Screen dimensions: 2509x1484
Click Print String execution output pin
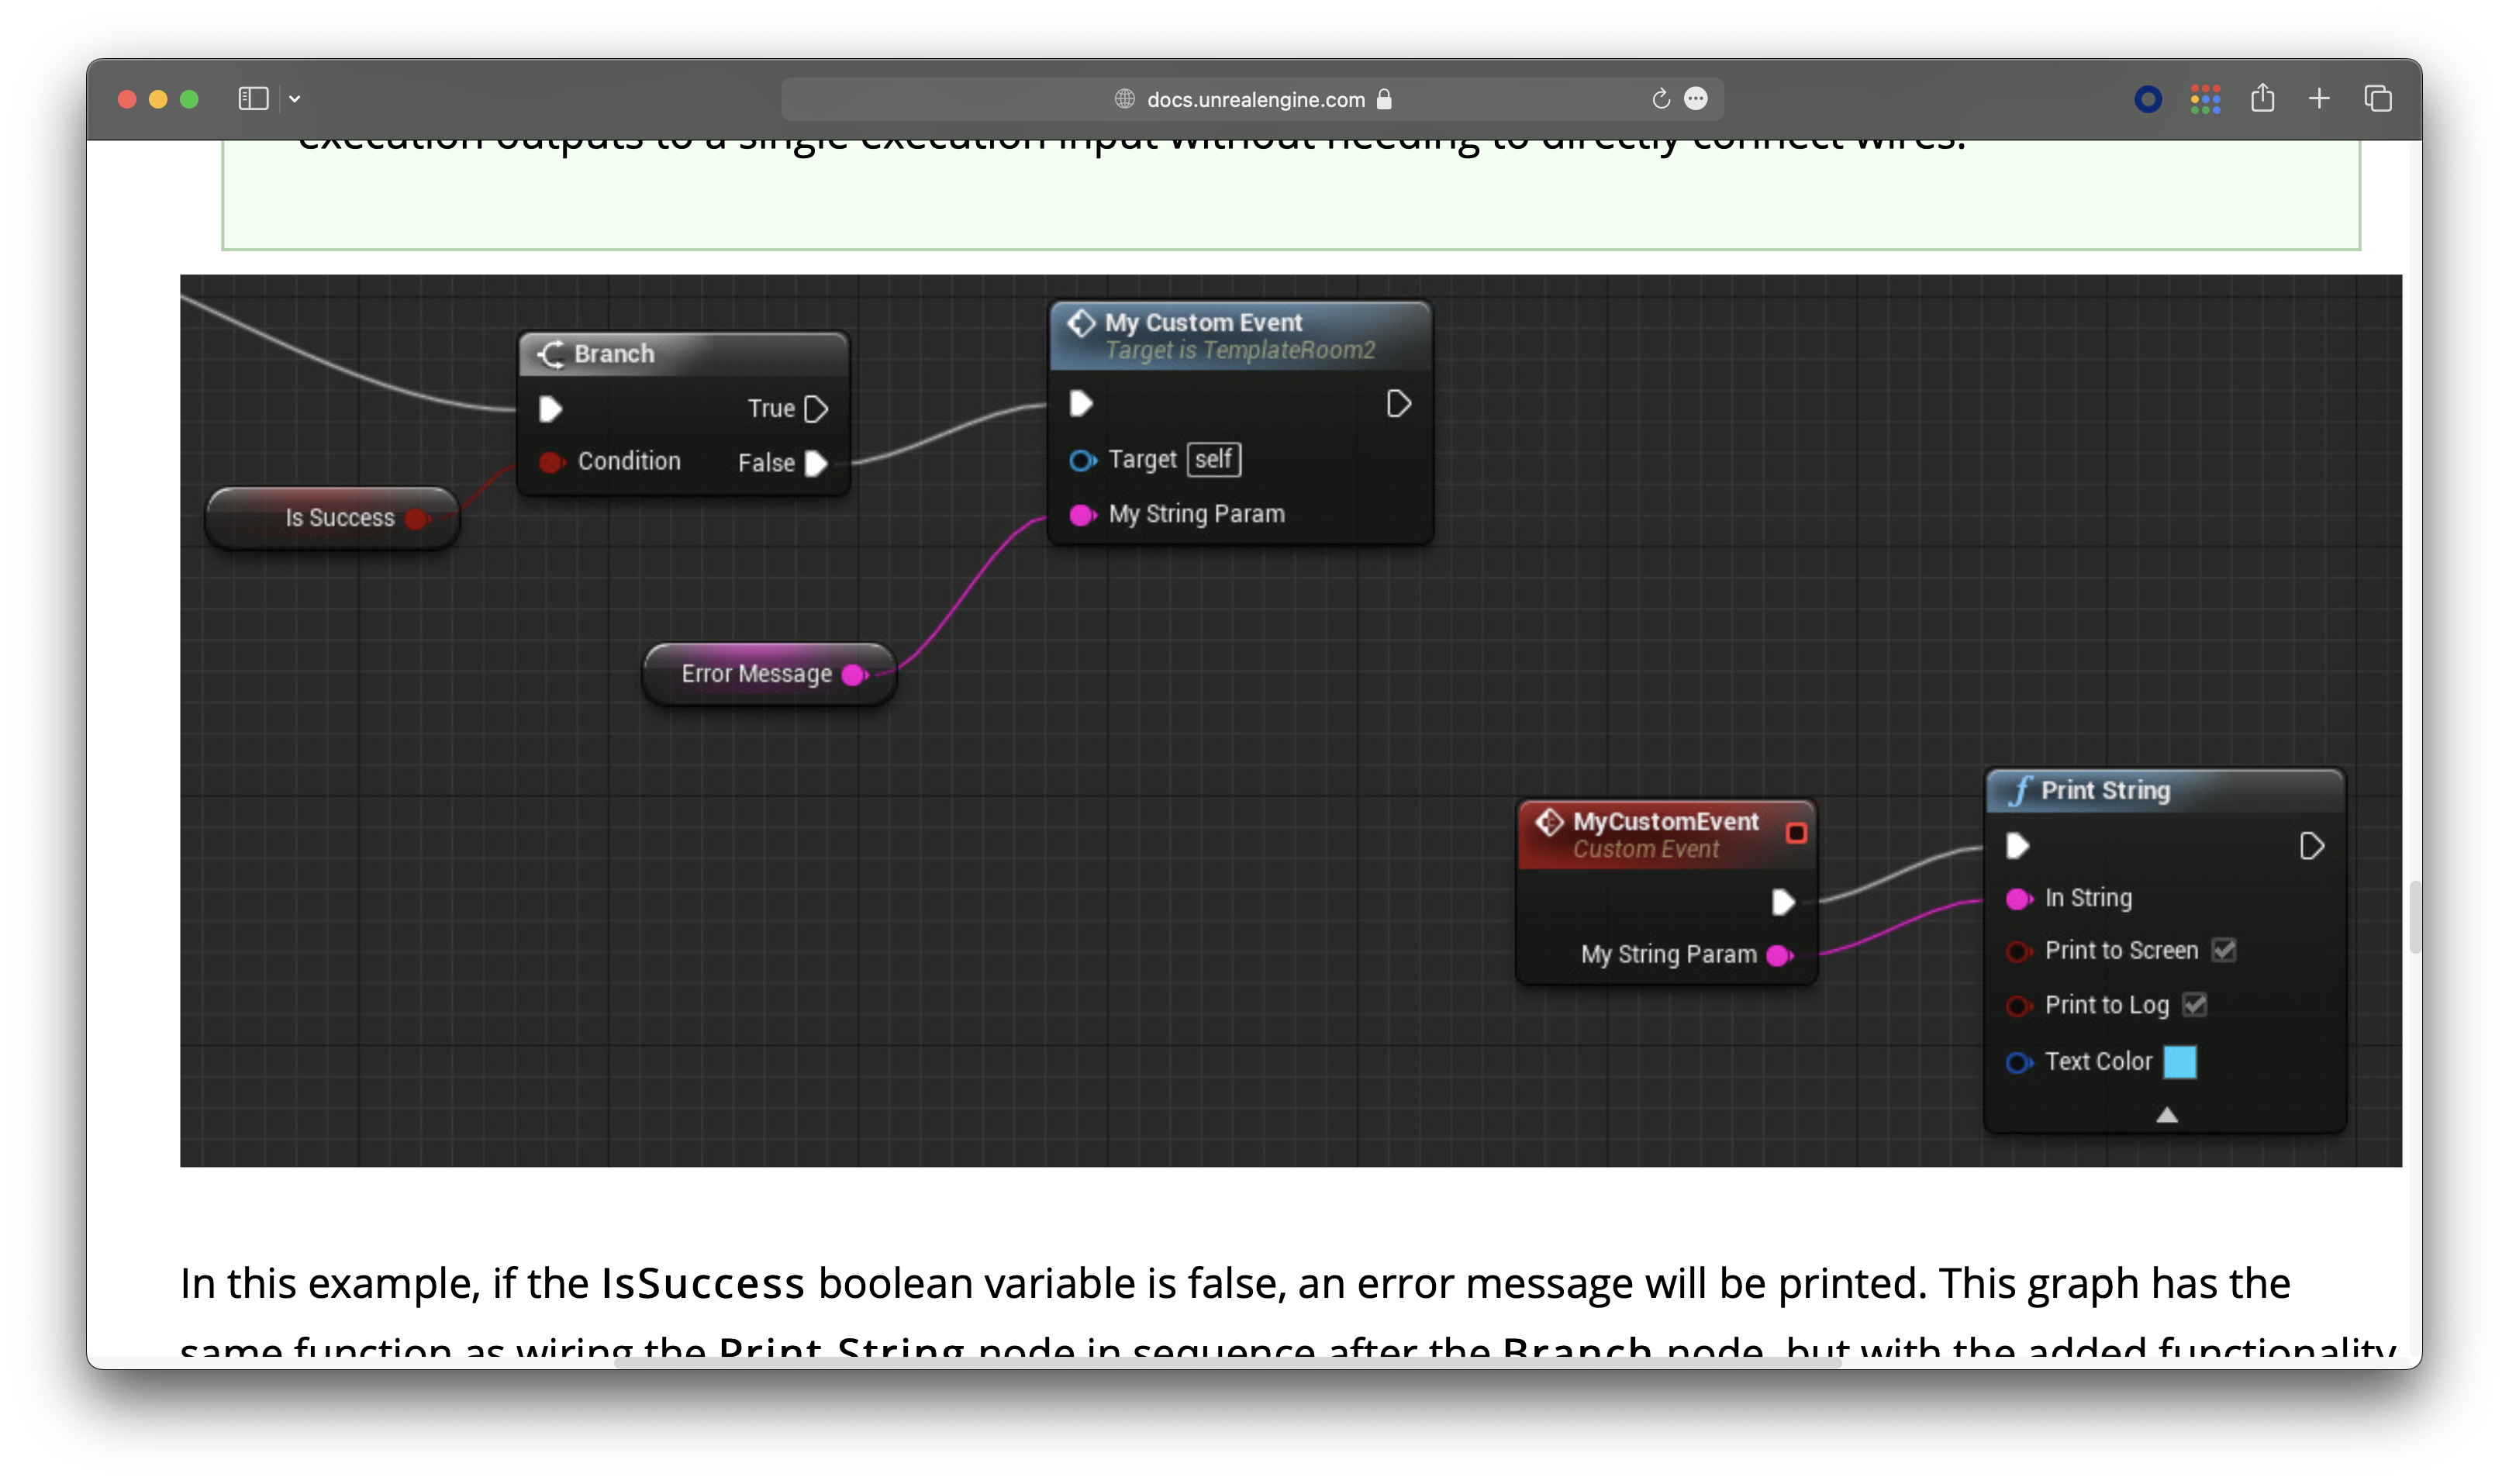click(2311, 847)
